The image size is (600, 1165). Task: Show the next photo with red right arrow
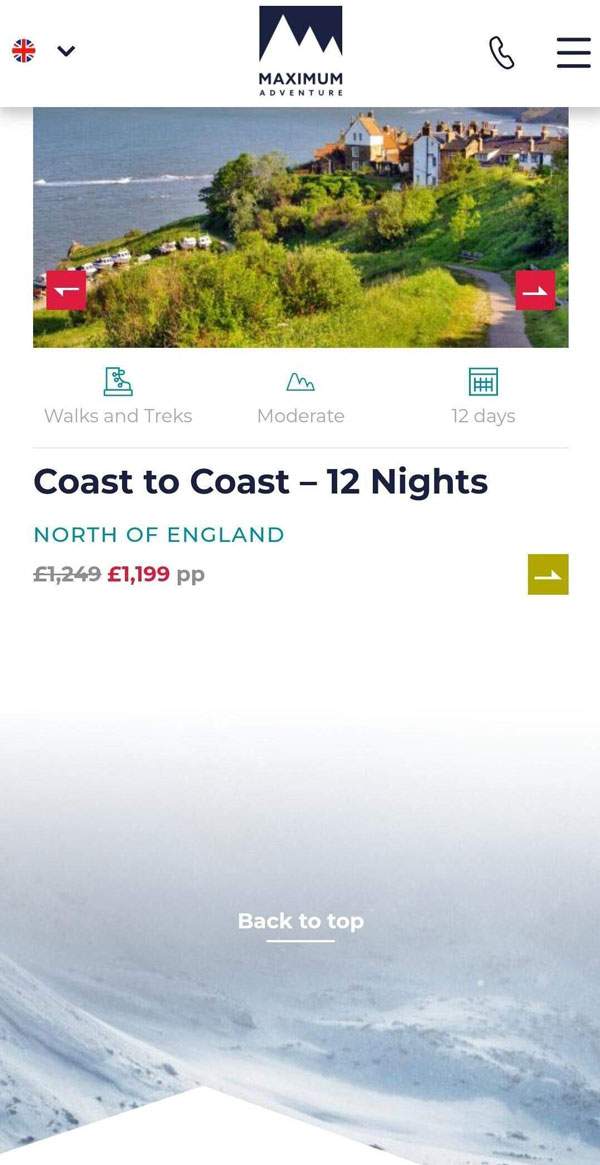[535, 290]
